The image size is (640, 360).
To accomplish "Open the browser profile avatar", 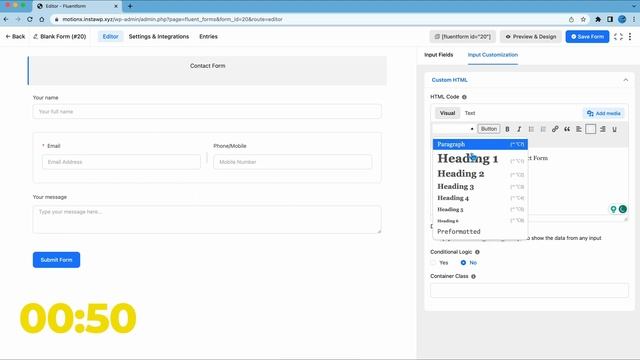I will [x=622, y=19].
